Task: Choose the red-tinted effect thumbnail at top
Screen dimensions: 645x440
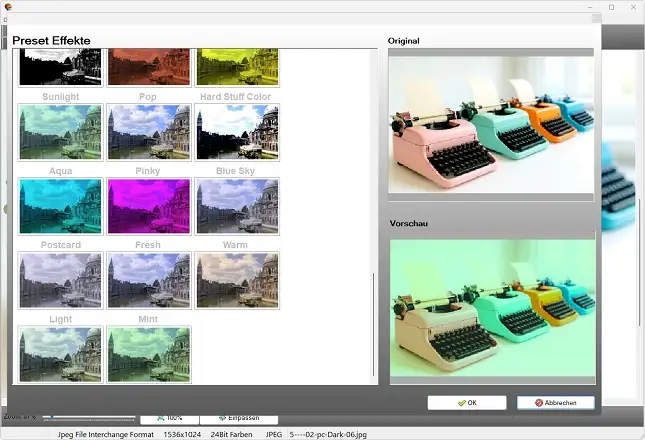Action: (x=148, y=66)
